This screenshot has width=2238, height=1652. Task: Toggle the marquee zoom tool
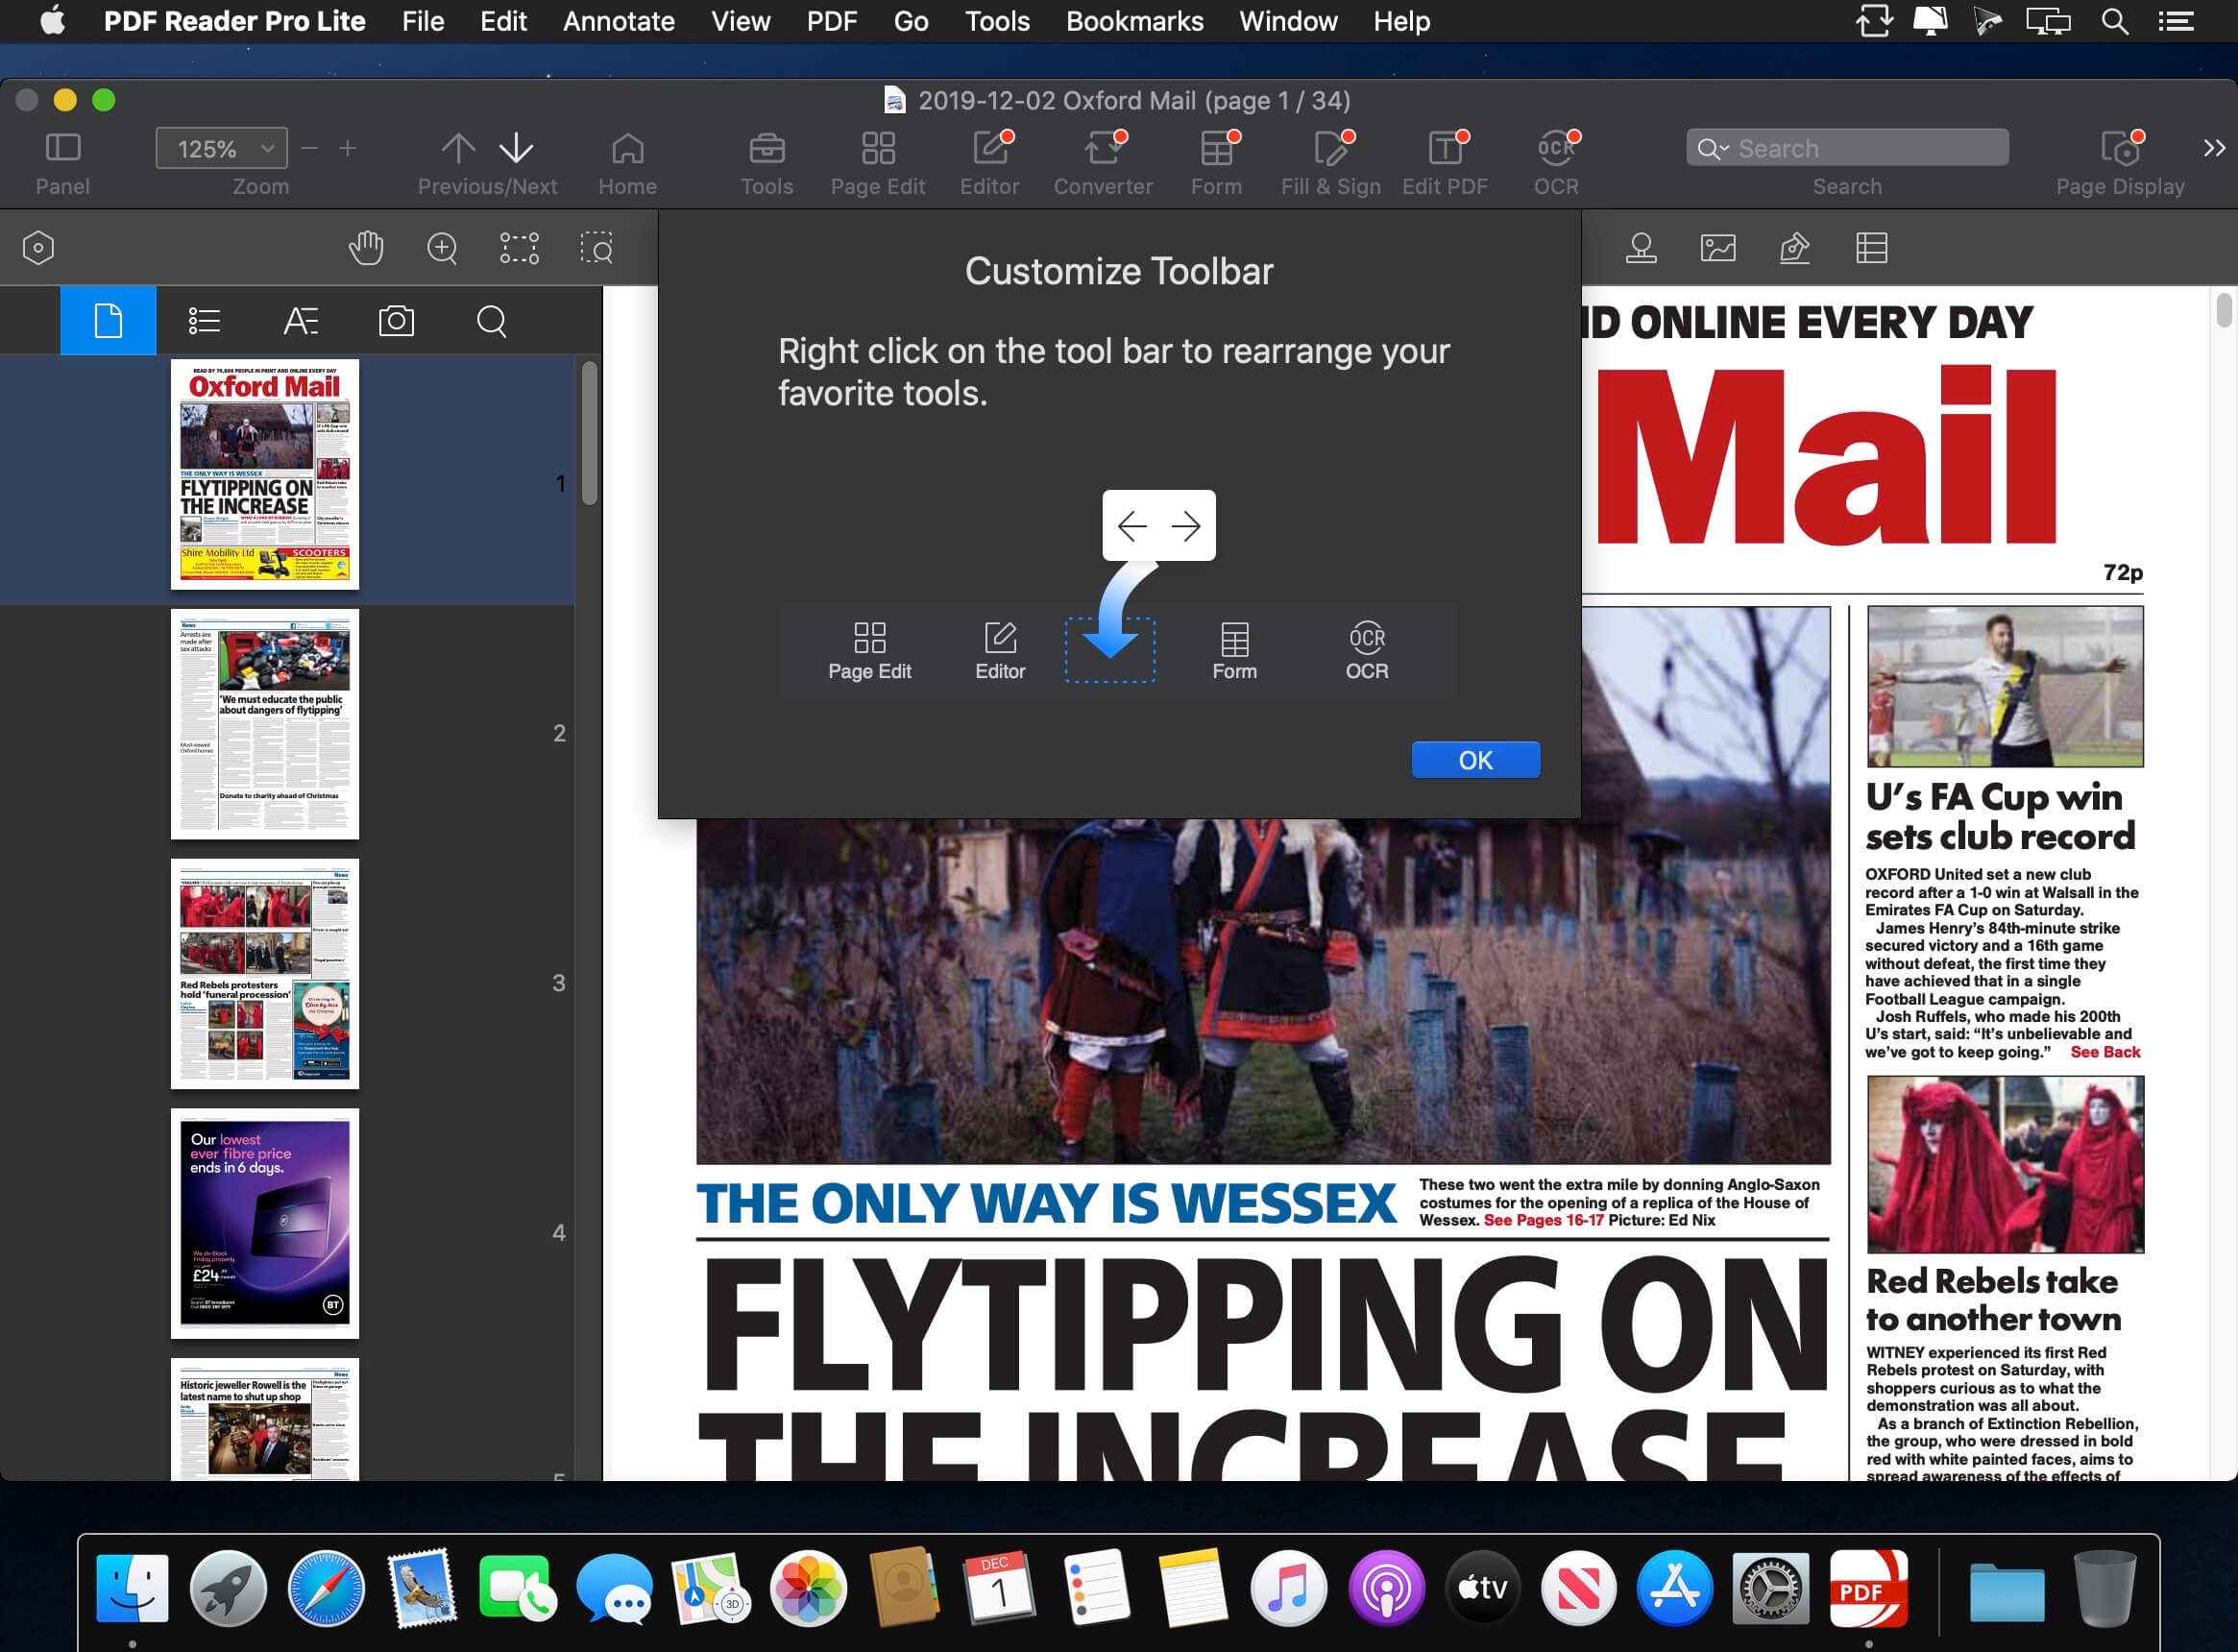point(597,247)
